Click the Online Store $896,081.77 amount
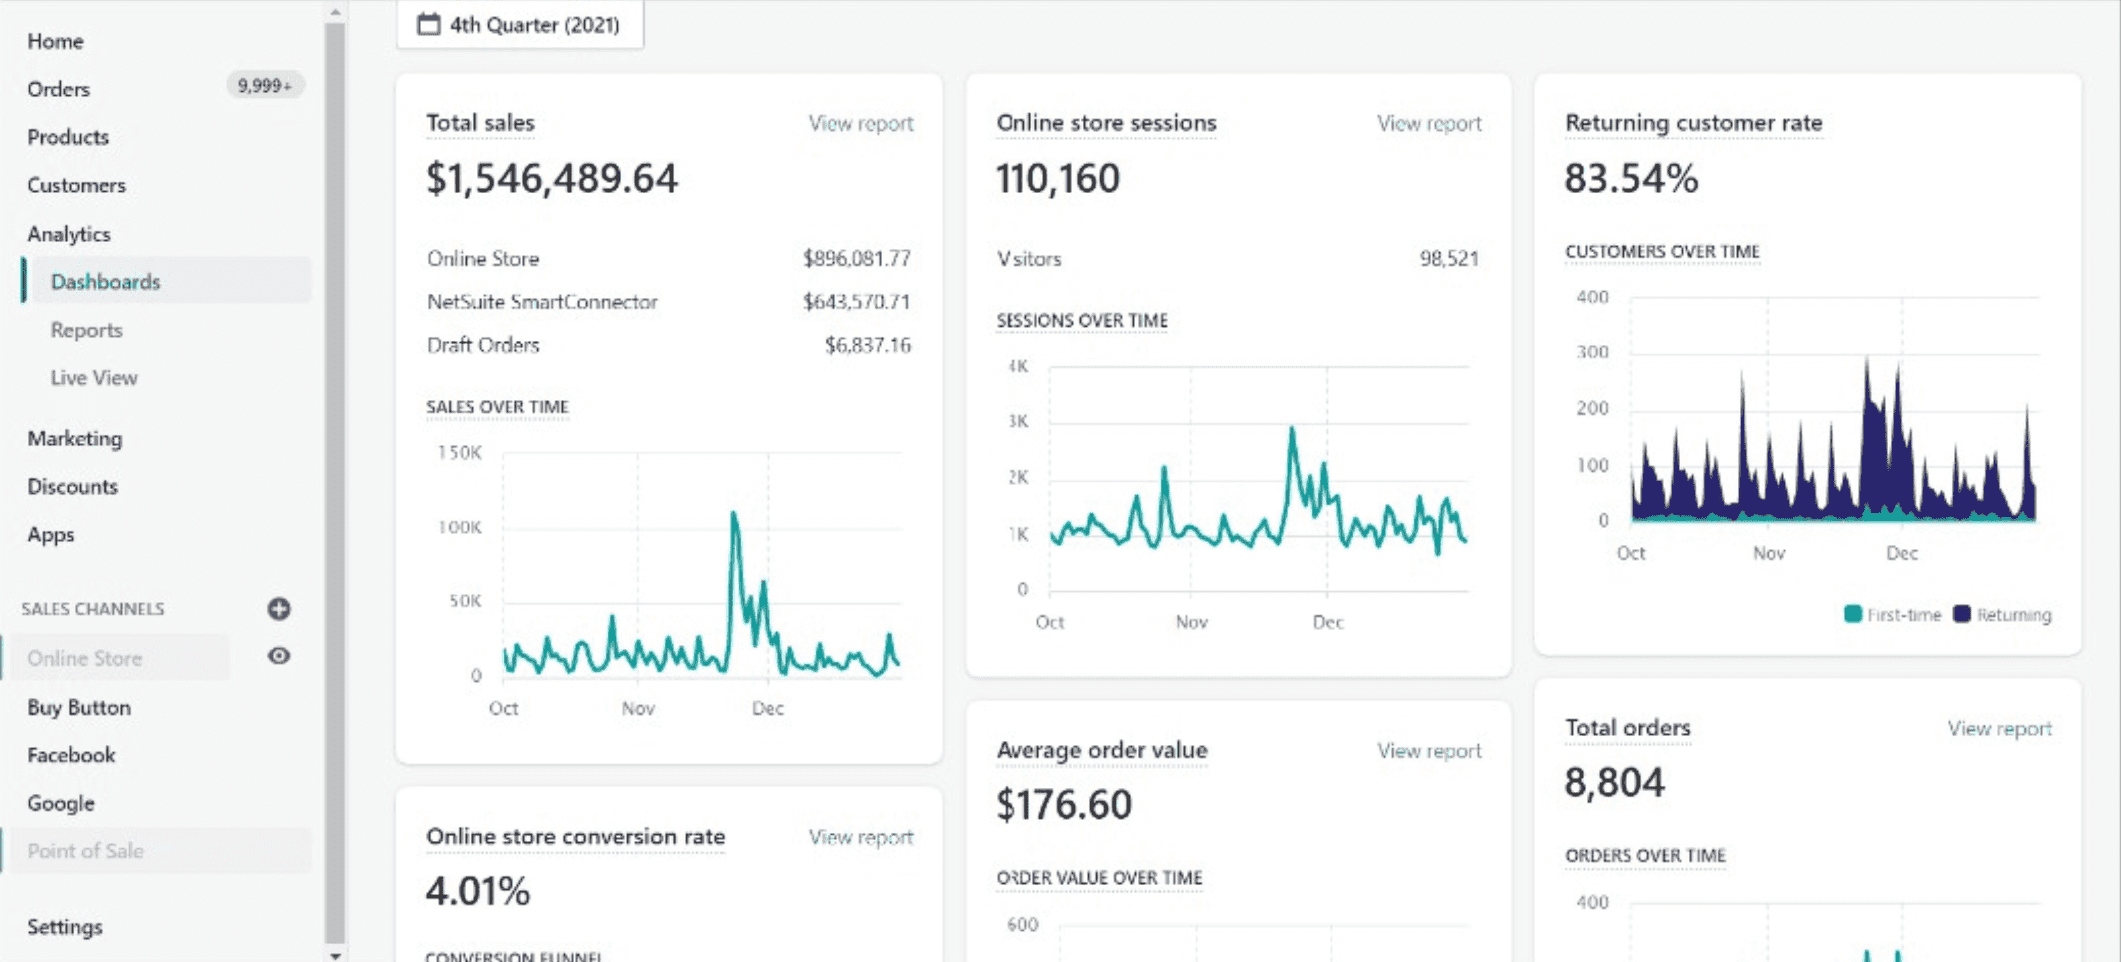Viewport: 2121px width, 962px height. pos(857,259)
